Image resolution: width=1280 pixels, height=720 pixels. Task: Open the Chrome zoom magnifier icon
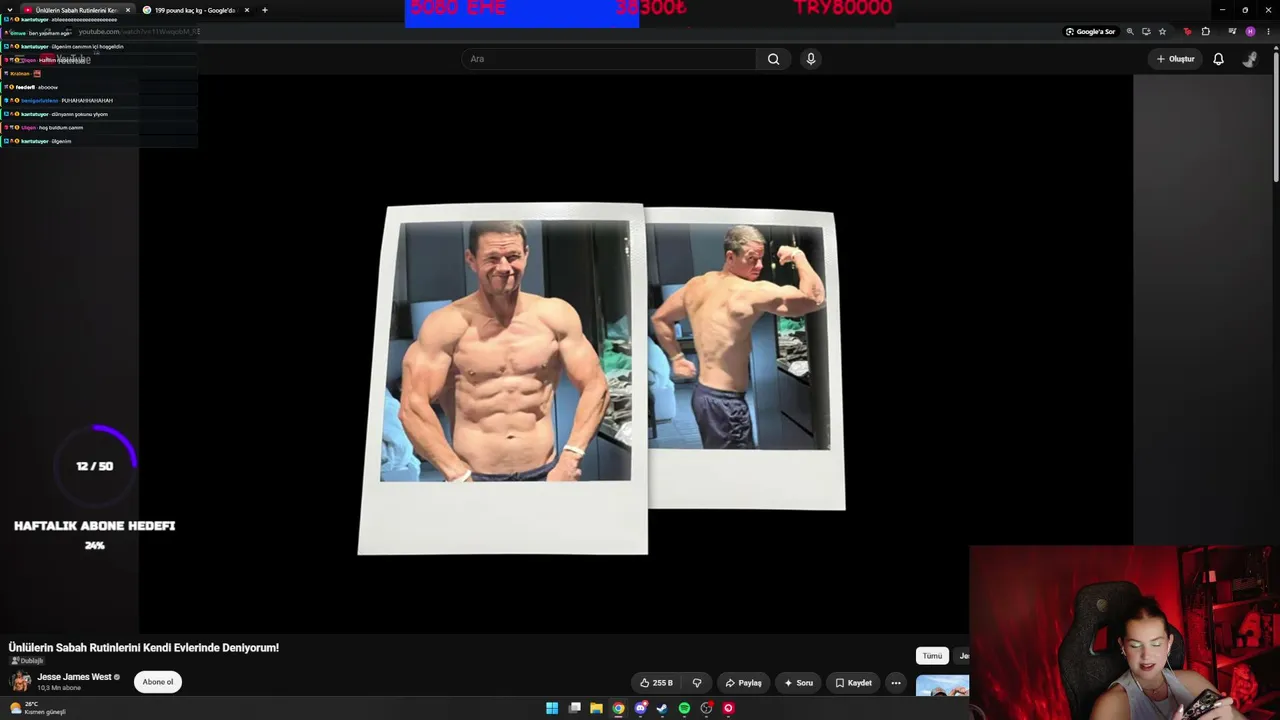tap(1130, 32)
